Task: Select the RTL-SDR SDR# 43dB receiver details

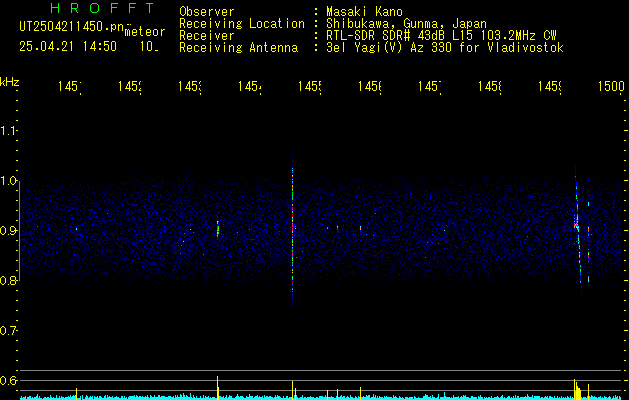Action: click(441, 36)
